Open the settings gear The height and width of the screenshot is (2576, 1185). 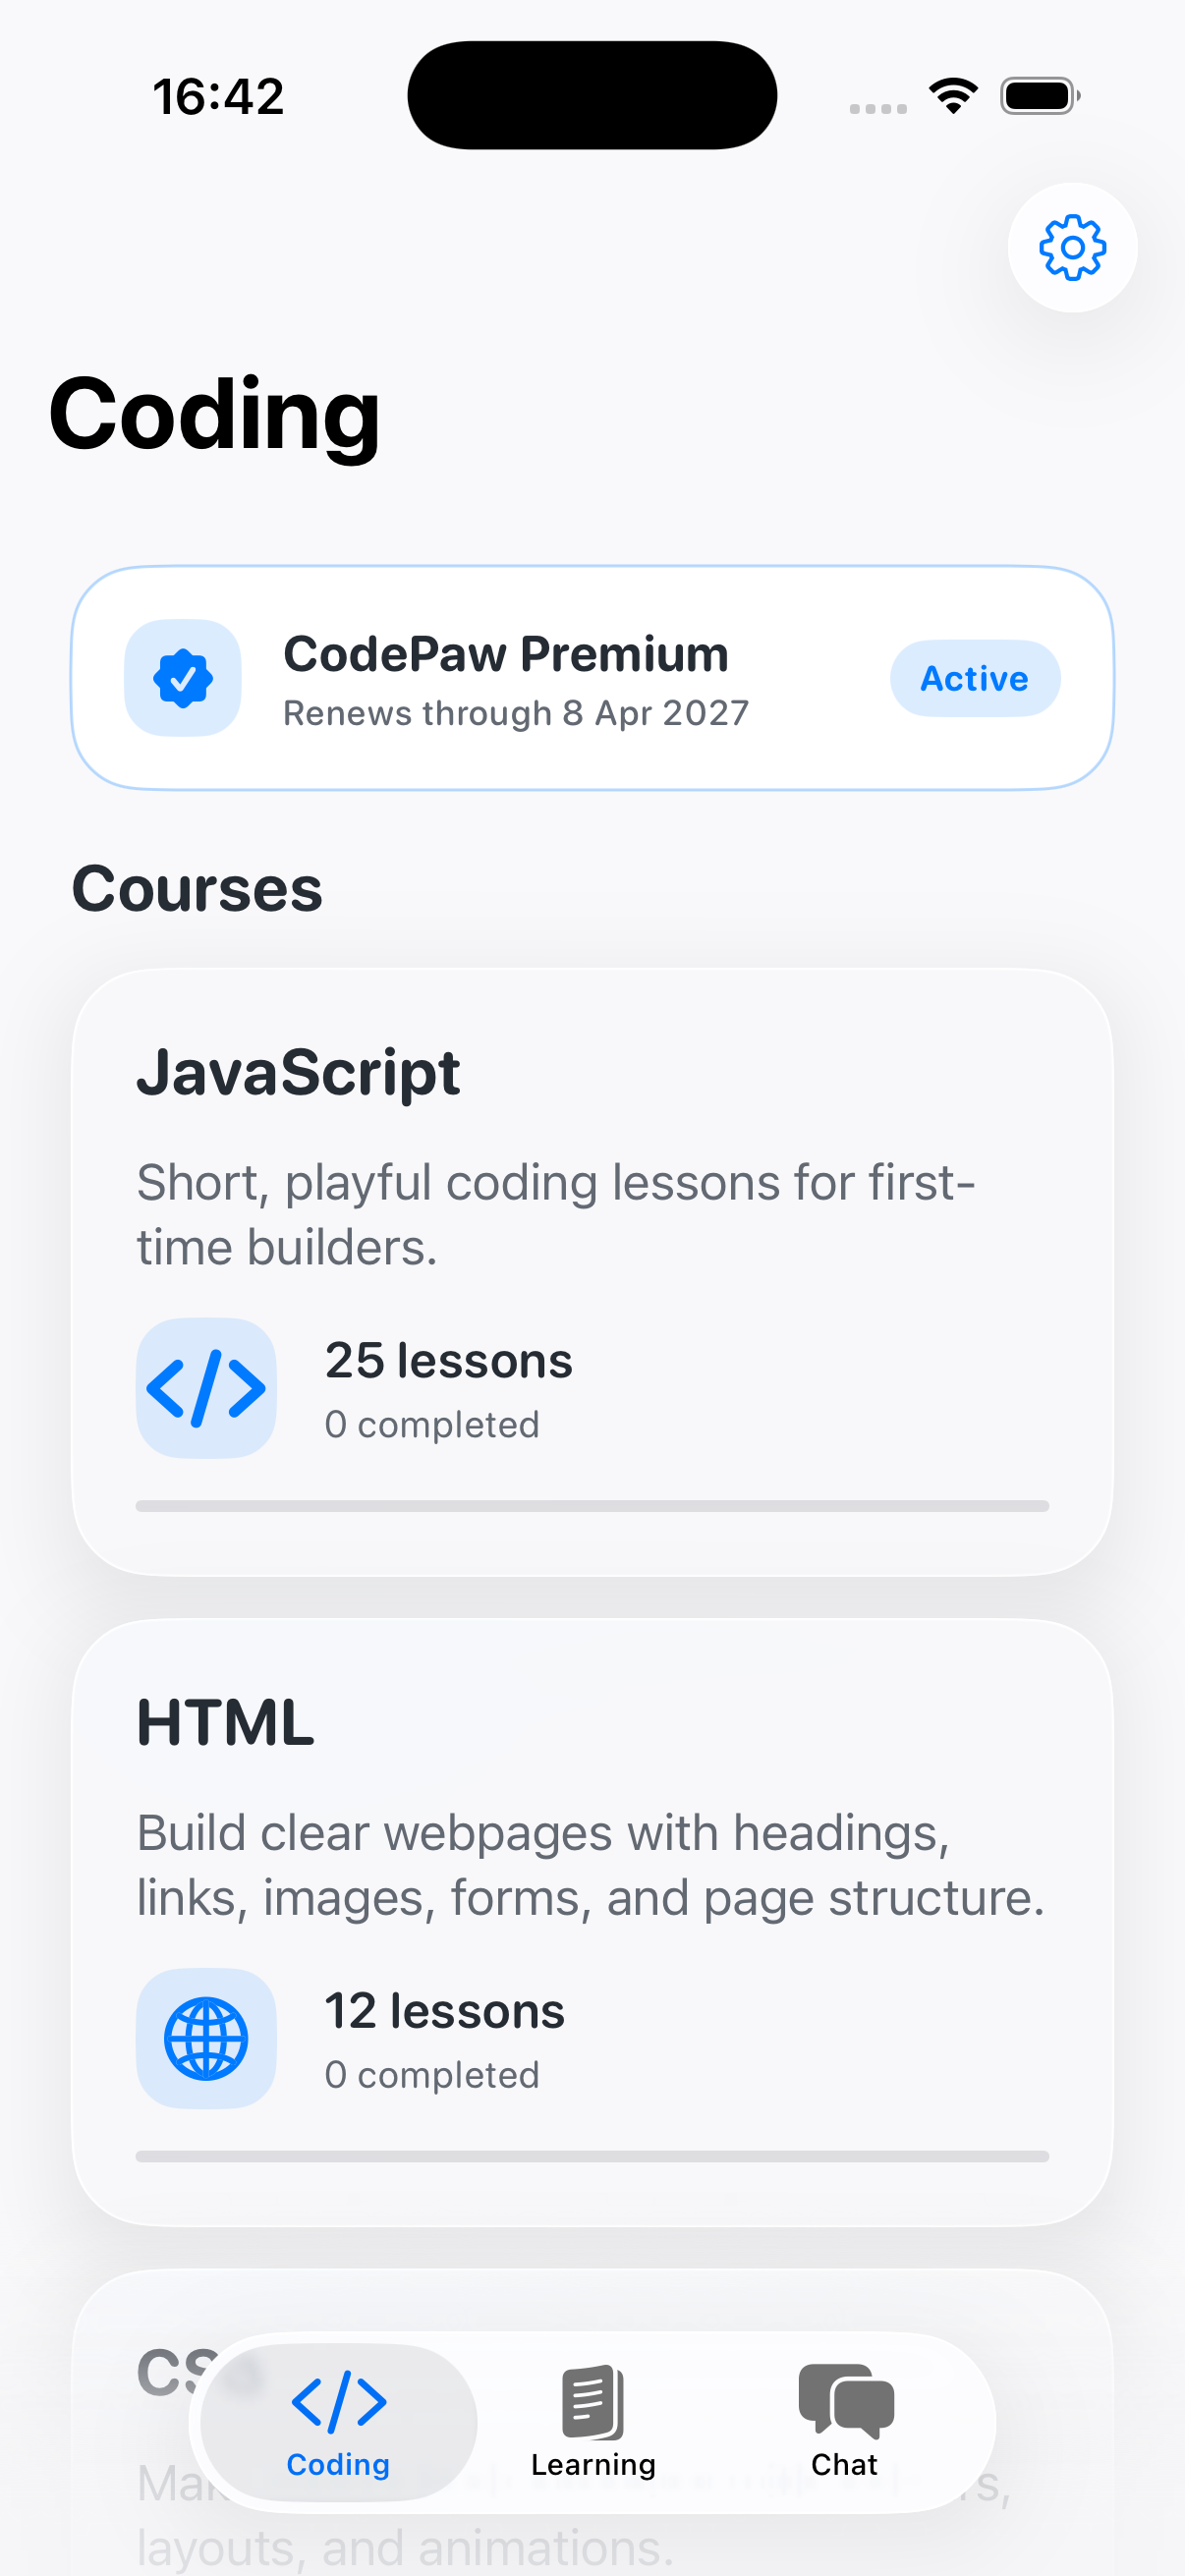[1071, 250]
